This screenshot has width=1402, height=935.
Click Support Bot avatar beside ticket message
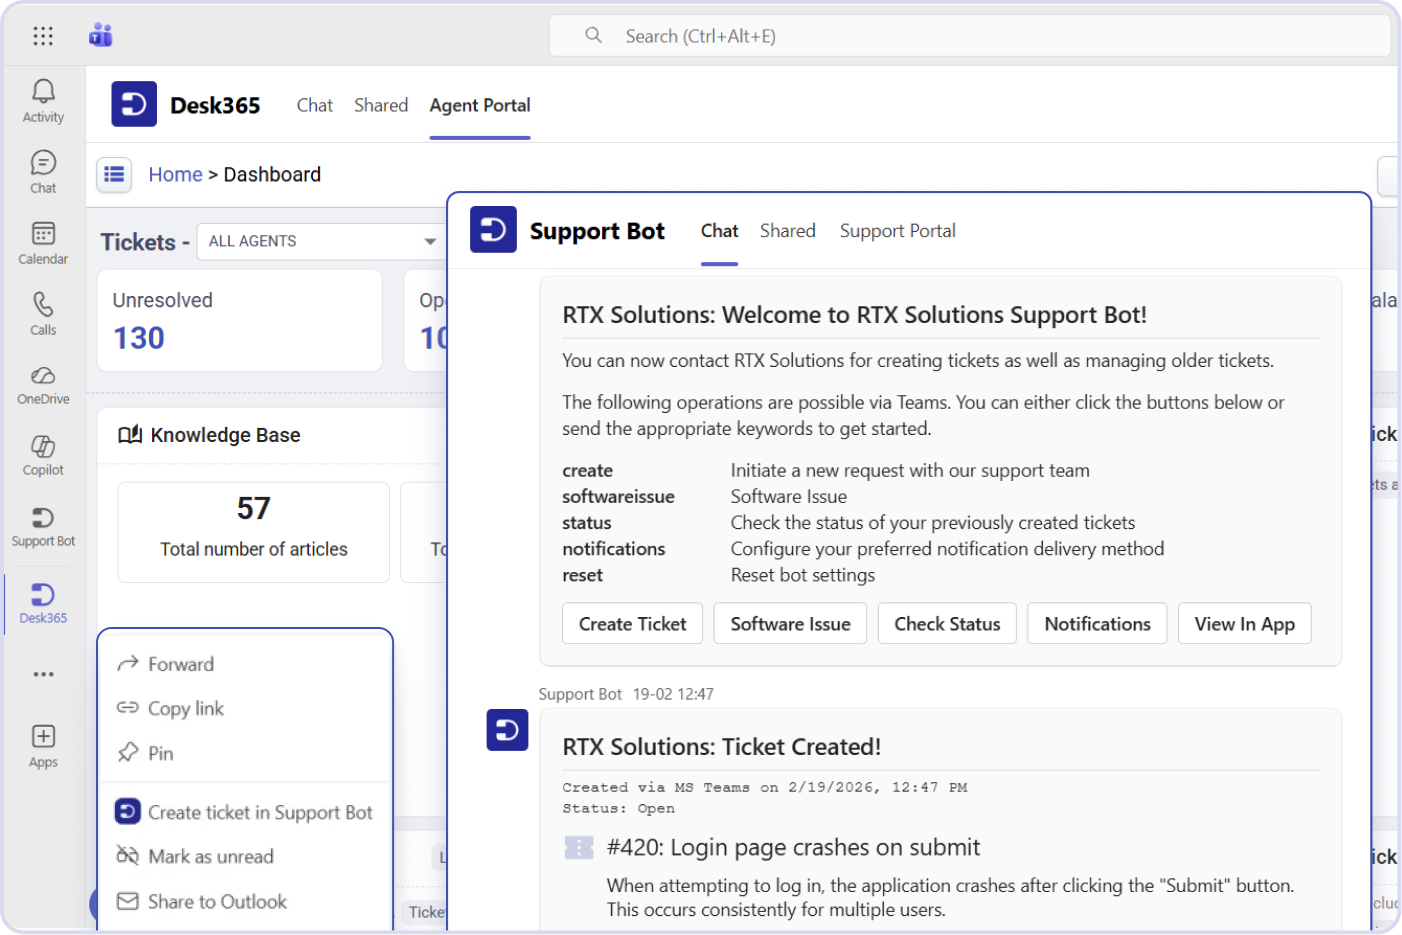tap(507, 730)
